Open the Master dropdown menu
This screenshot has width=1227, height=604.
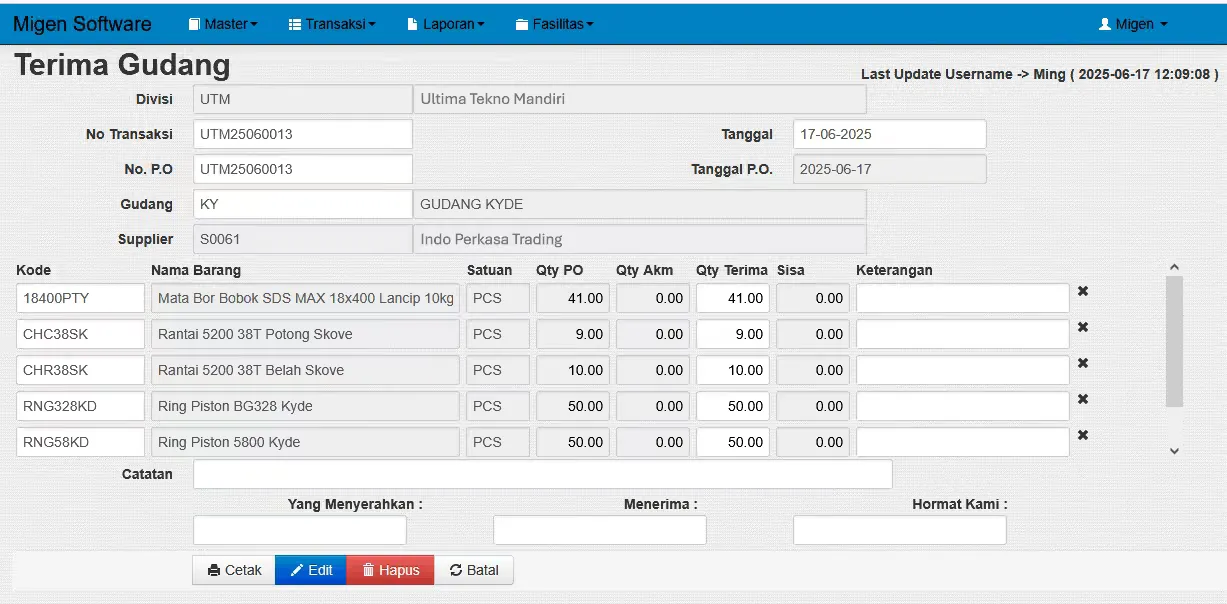[x=222, y=24]
